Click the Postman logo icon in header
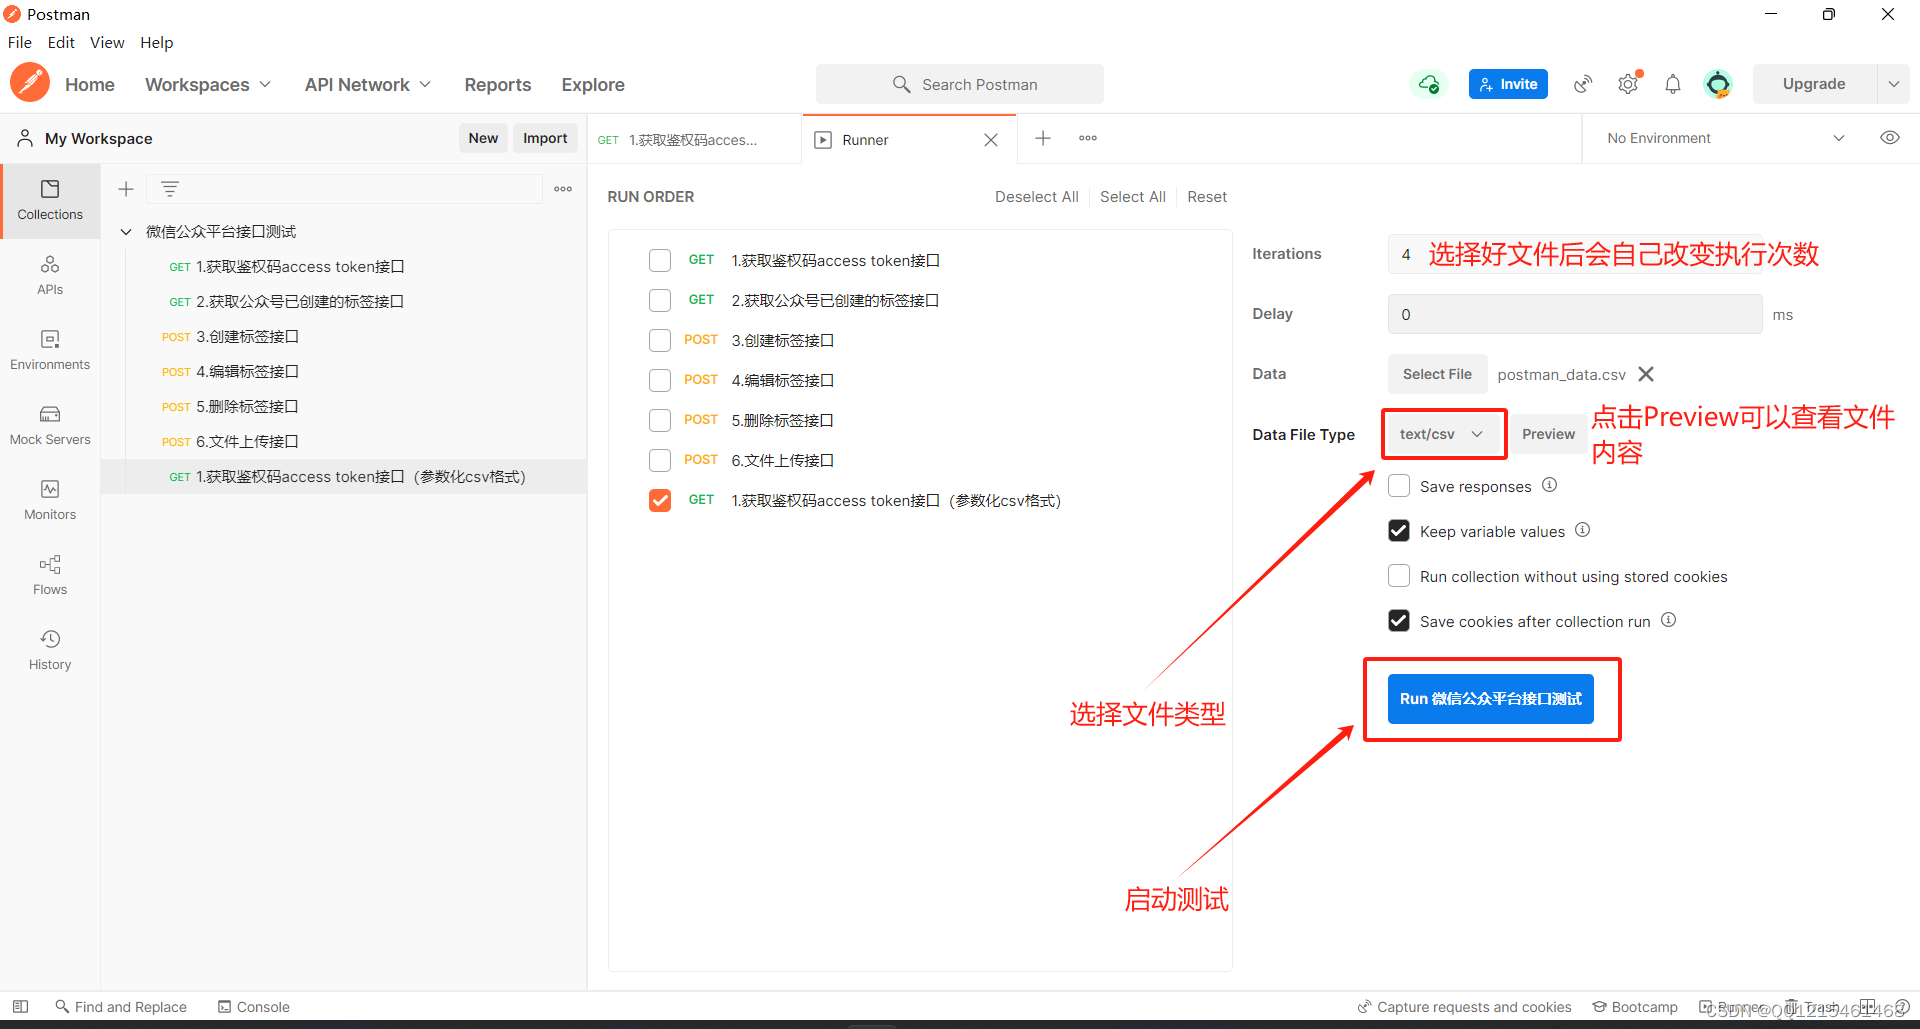Viewport: 1920px width, 1029px height. tap(30, 83)
